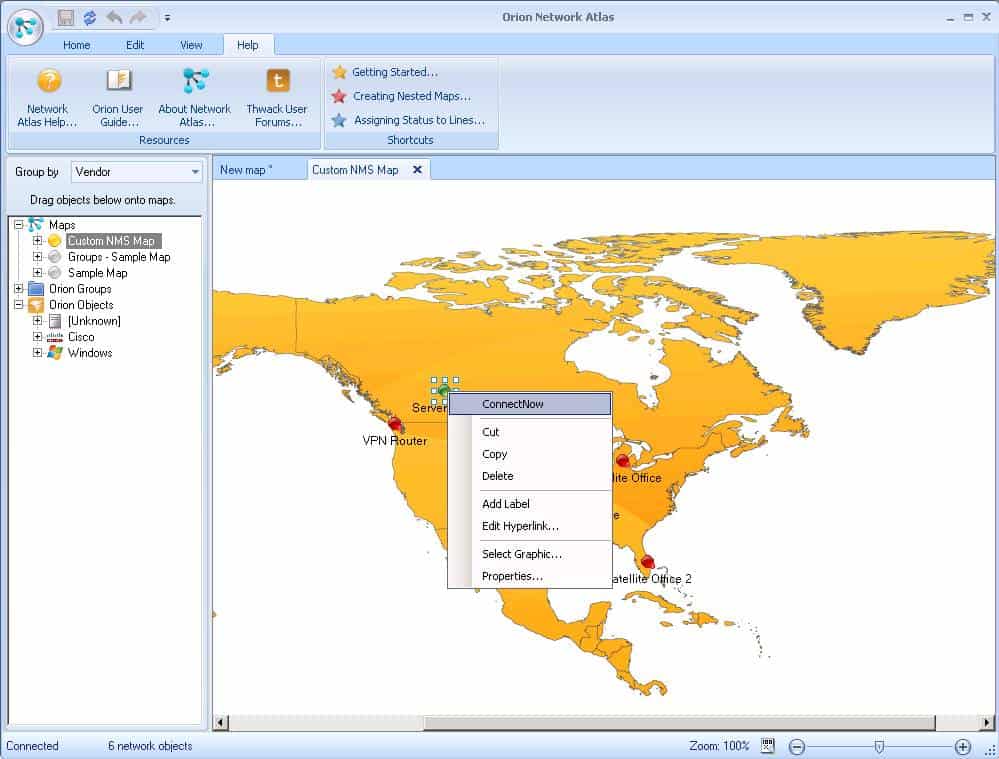Click the Save icon in quick access toolbar

66,17
